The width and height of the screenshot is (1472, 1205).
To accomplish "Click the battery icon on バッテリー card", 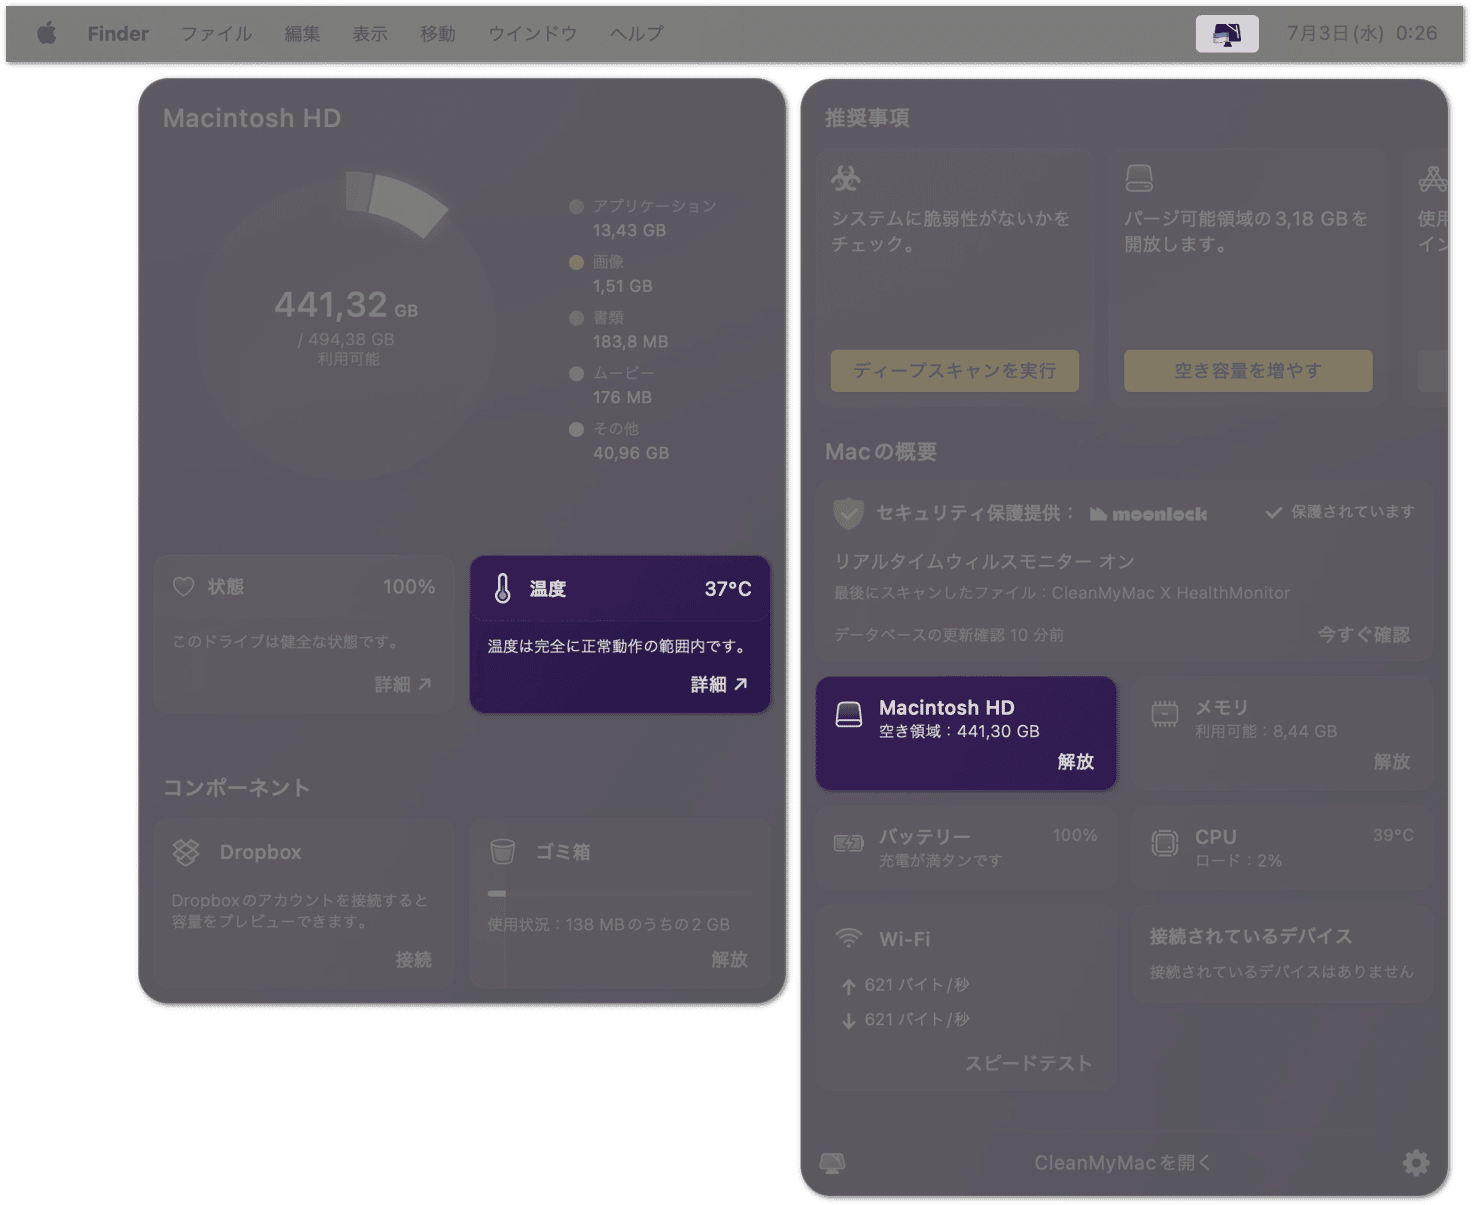I will [x=849, y=843].
